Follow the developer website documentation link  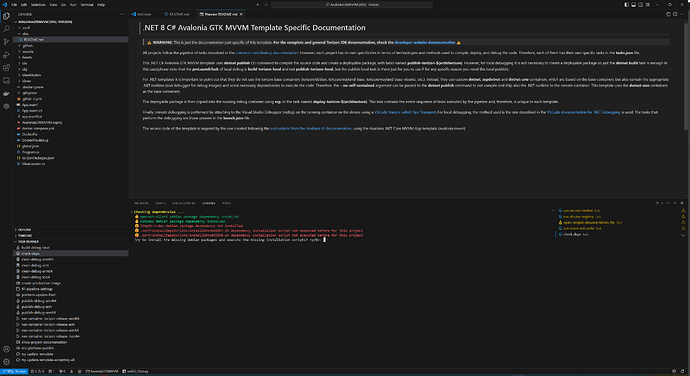click(x=425, y=42)
